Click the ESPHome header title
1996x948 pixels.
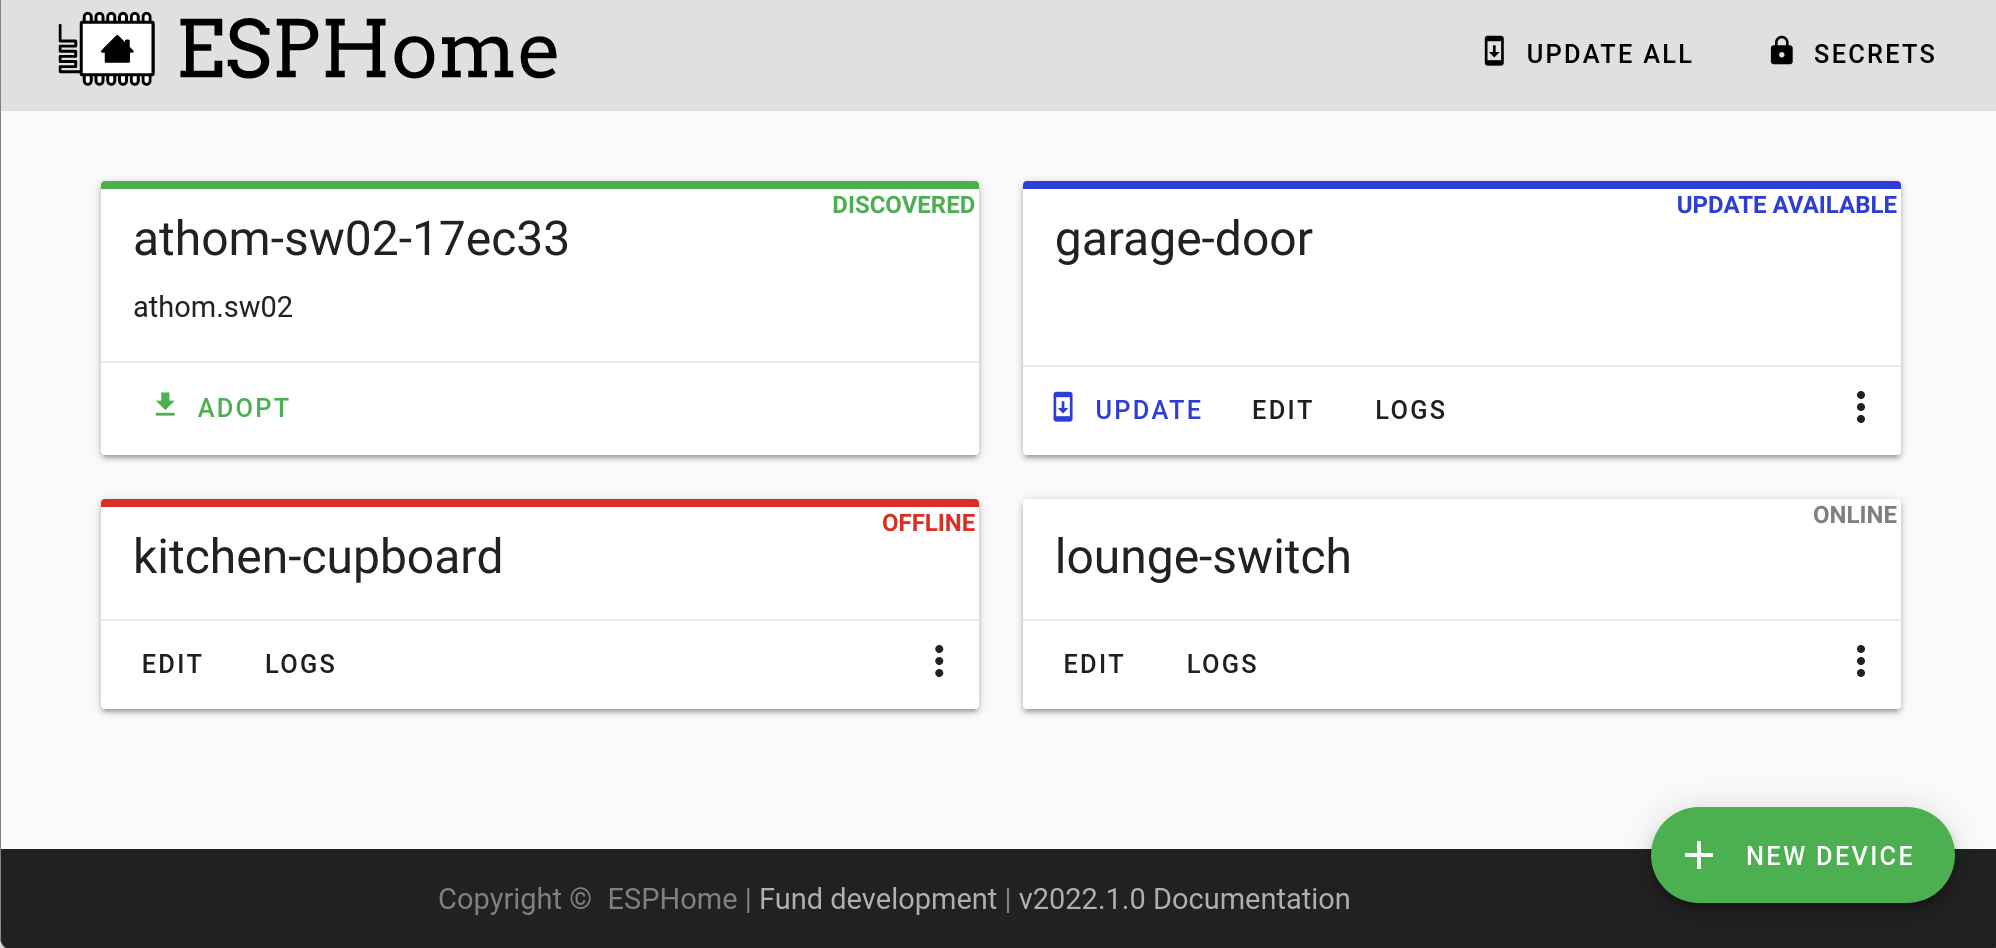[x=368, y=49]
